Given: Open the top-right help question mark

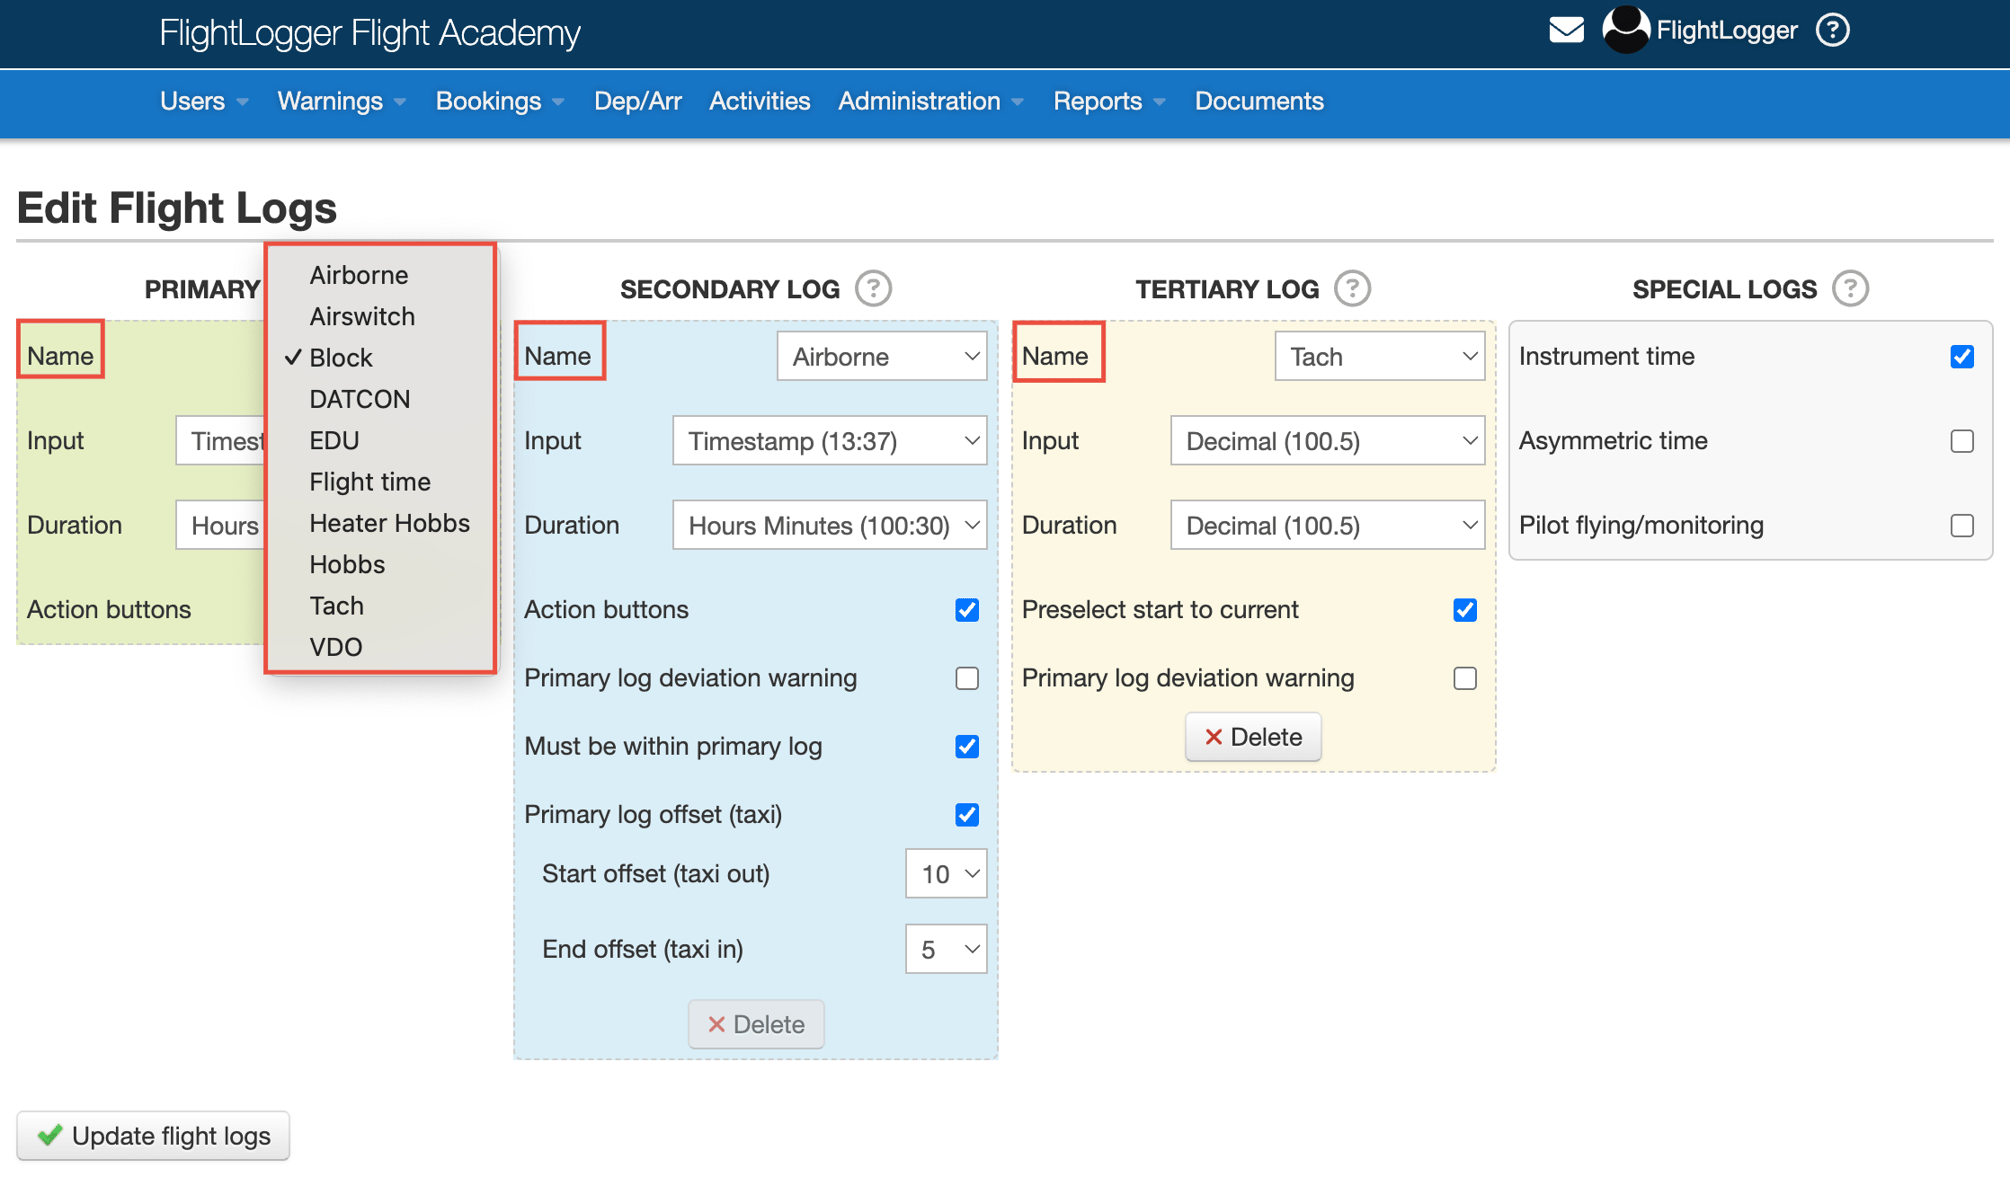Looking at the screenshot, I should tap(1832, 31).
